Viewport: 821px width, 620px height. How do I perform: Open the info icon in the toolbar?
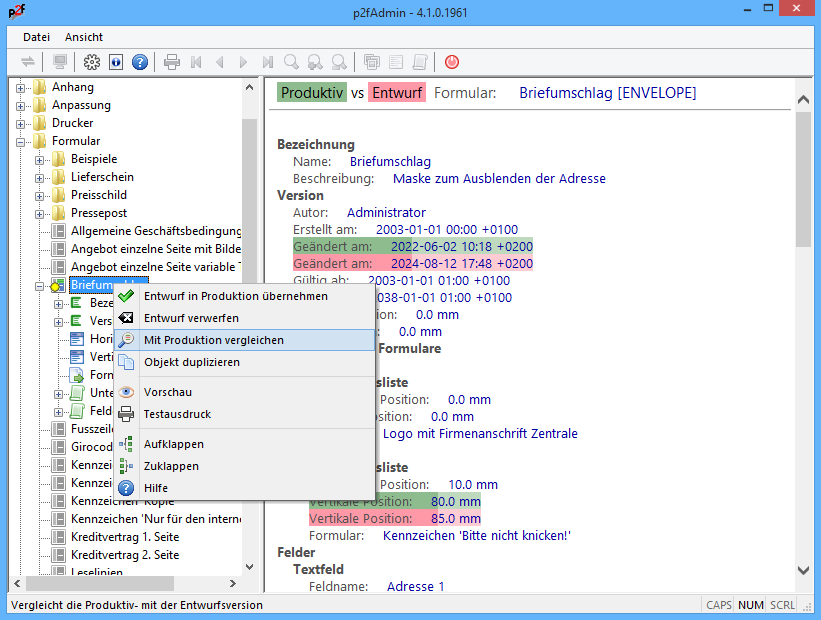(x=116, y=62)
